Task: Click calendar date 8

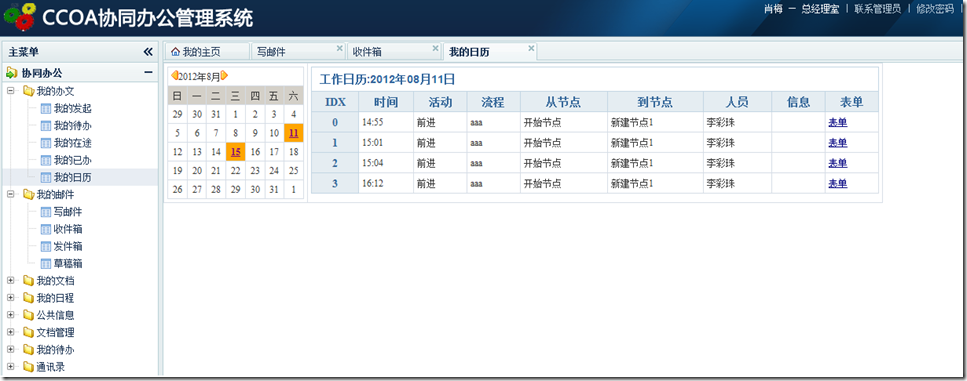Action: (x=235, y=133)
